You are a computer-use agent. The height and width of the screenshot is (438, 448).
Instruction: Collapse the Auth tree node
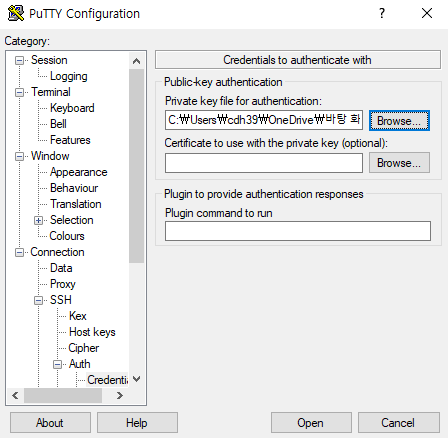[57, 364]
